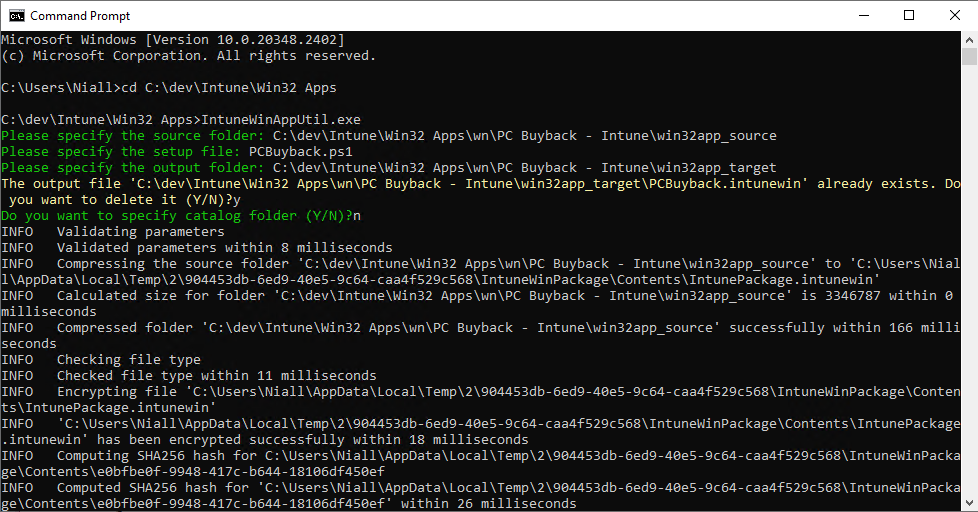Click 'Computed SHA256 hash' line ending 26 milliseconds

coord(480,496)
